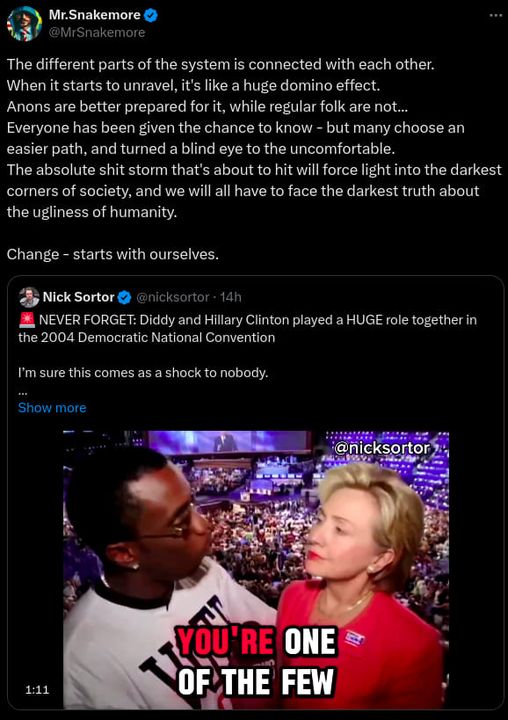Click the 'domino effect' sentence in main post

coord(193,85)
